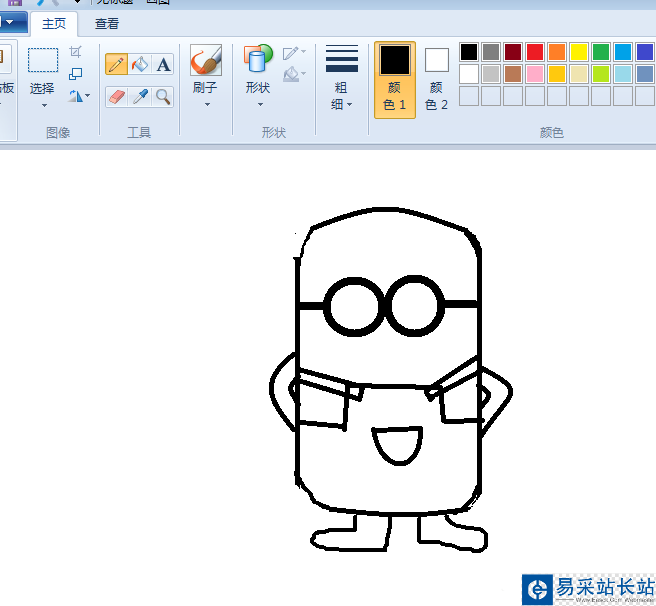Expand the 刷子 brushes dropdown arrow
The height and width of the screenshot is (606, 656).
[207, 105]
